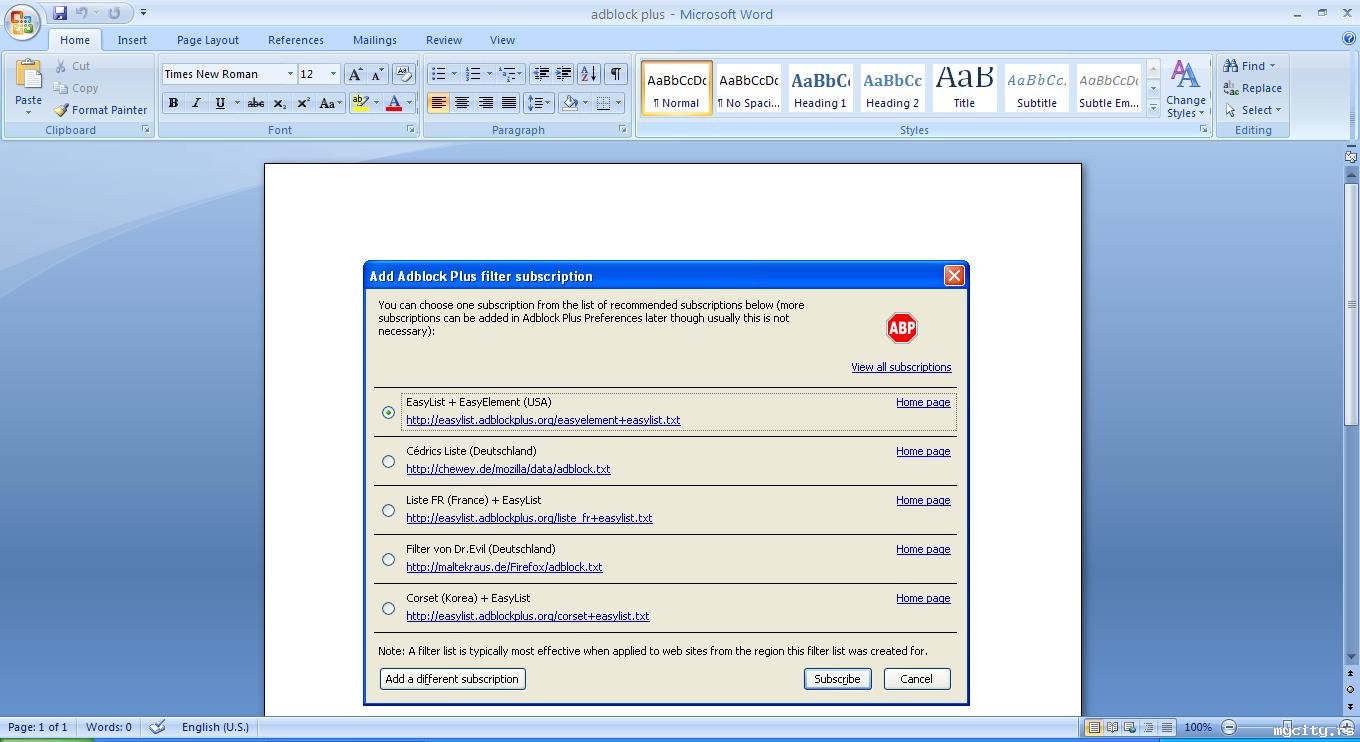Apply the red font color

pos(394,103)
